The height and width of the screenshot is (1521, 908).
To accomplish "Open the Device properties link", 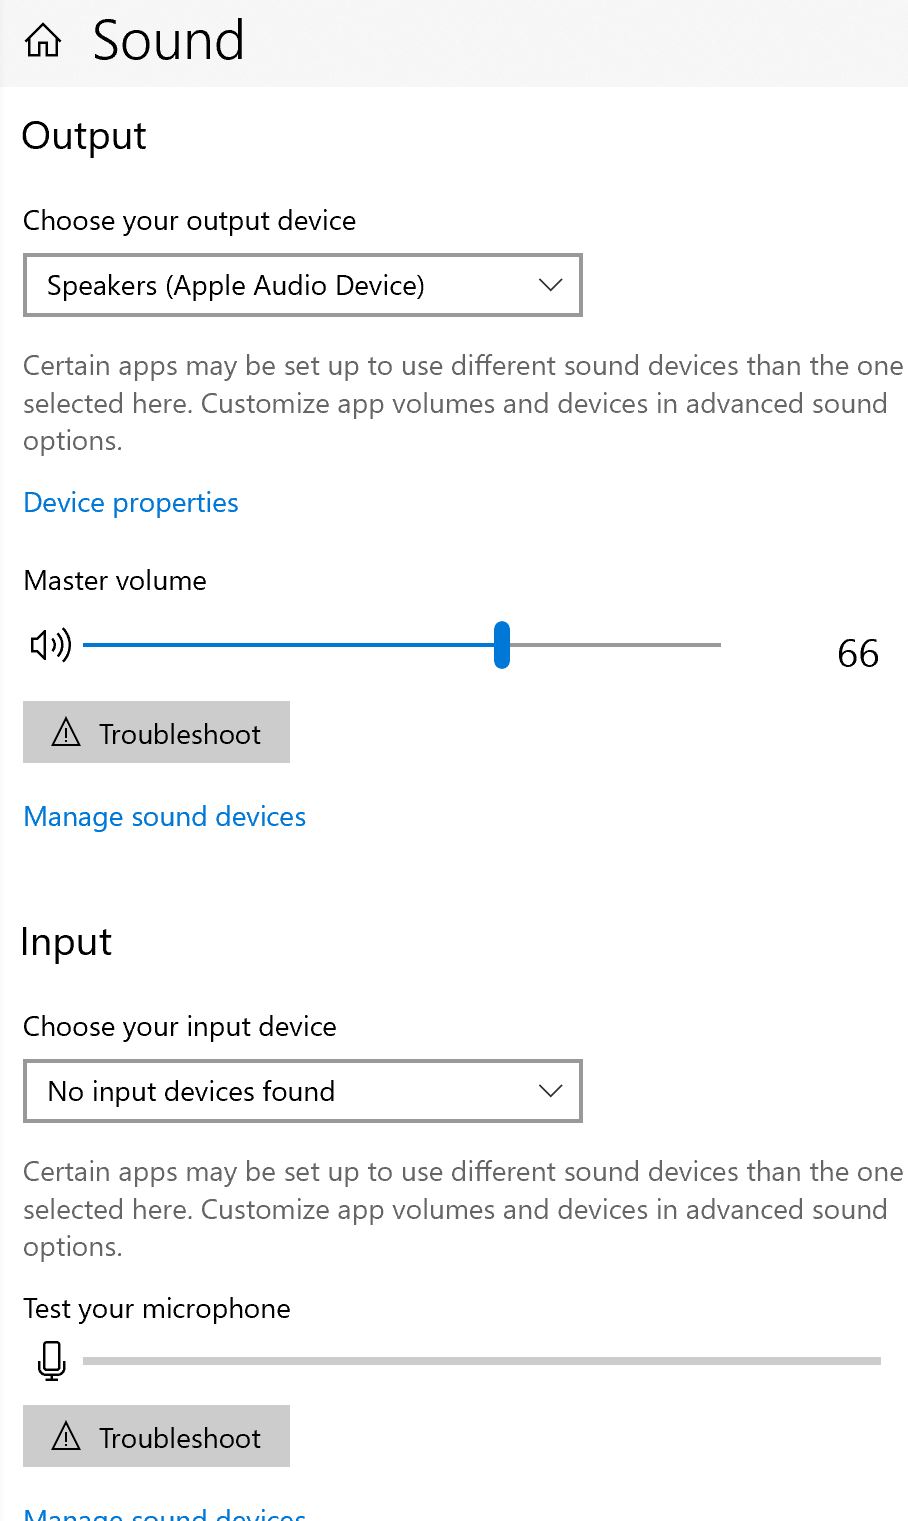I will [x=131, y=502].
